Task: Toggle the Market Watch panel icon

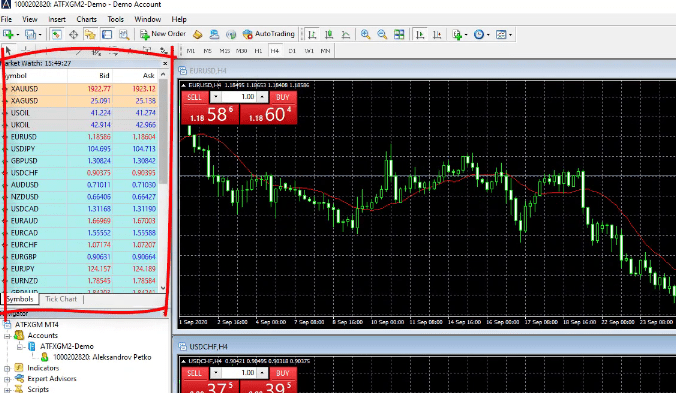Action: pos(56,34)
